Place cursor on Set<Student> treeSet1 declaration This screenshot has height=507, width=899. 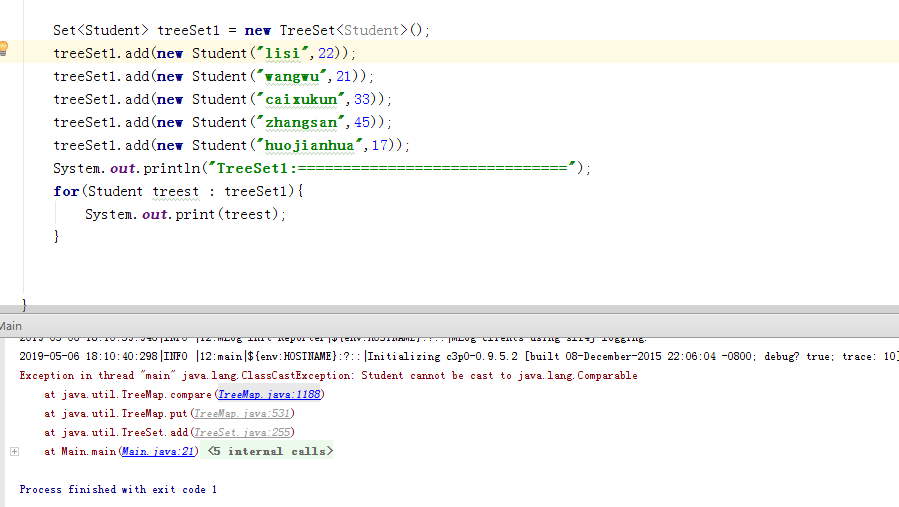point(241,30)
